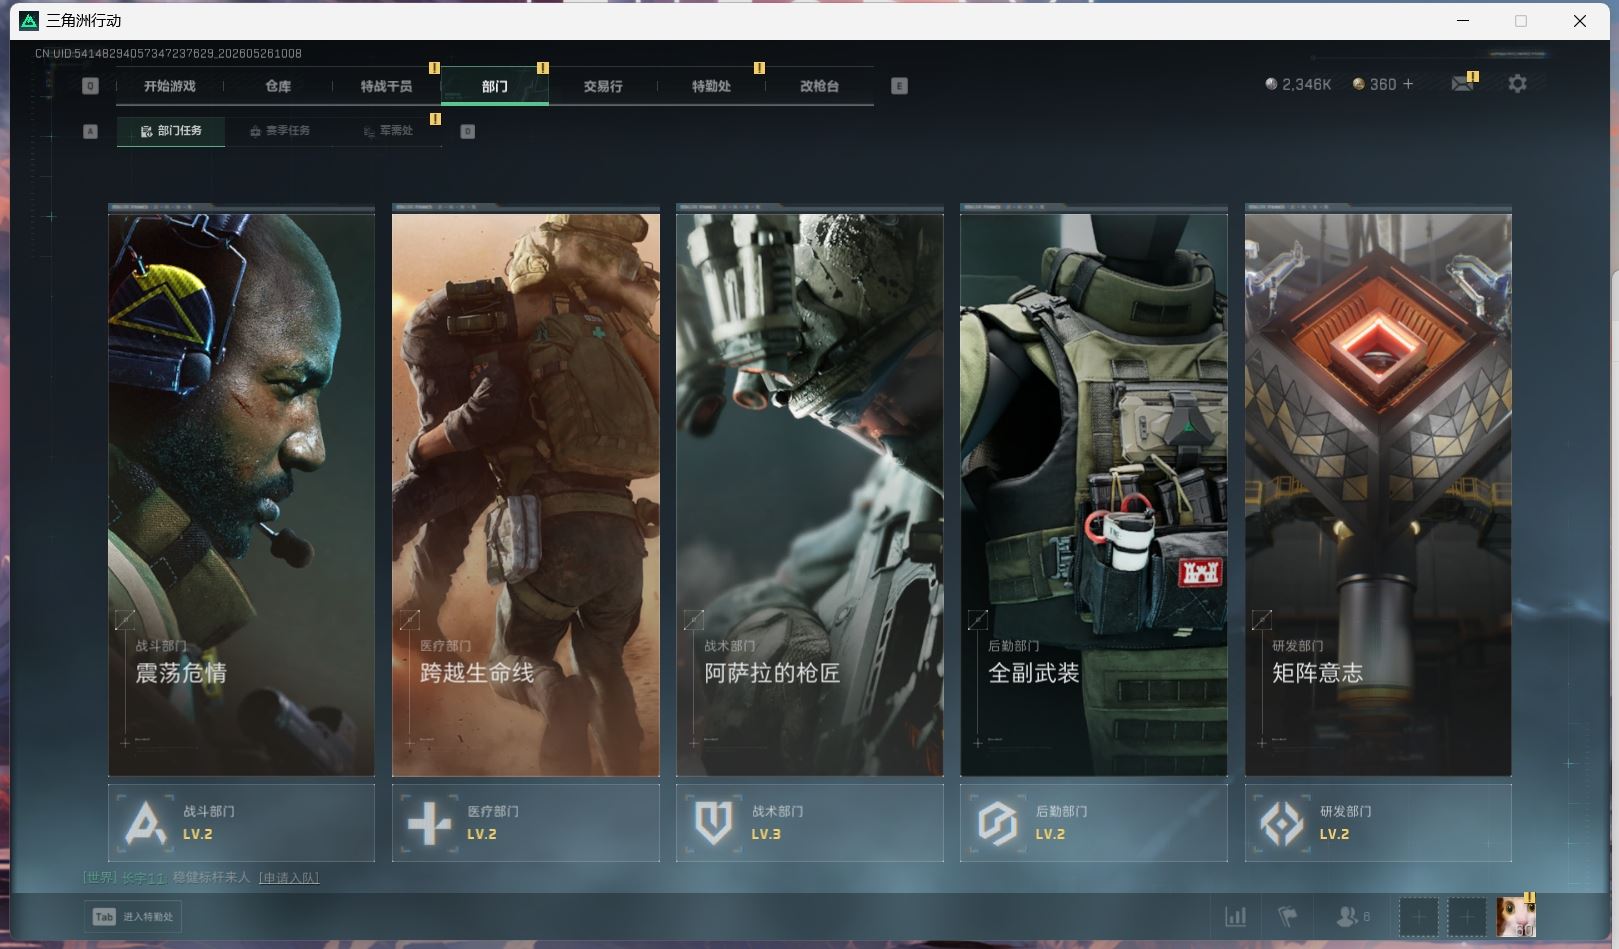Add currency with the plus beside 360
The image size is (1619, 949).
(1408, 84)
